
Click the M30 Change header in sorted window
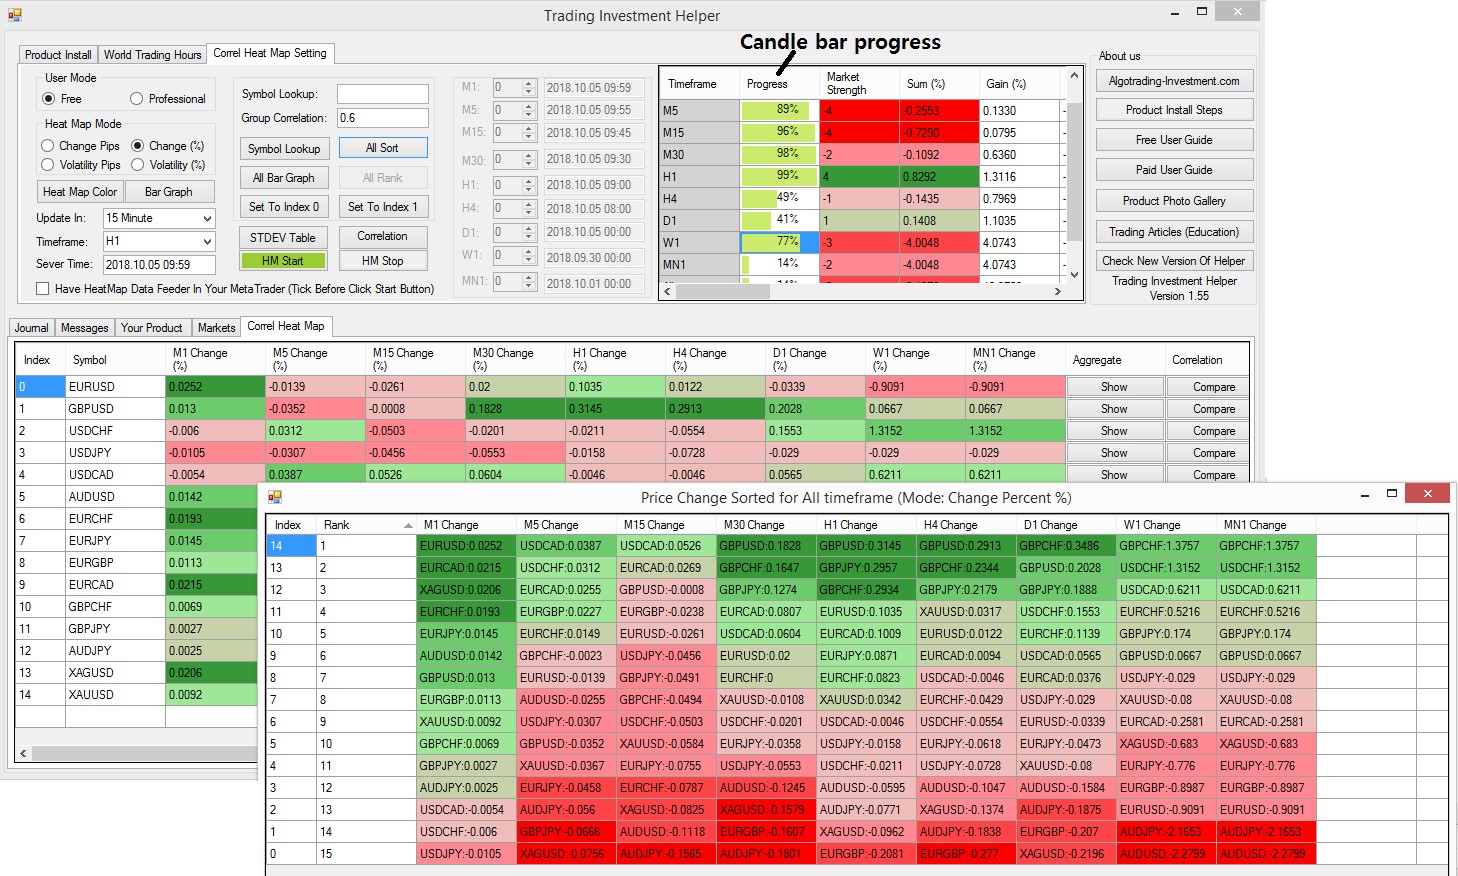tap(766, 525)
